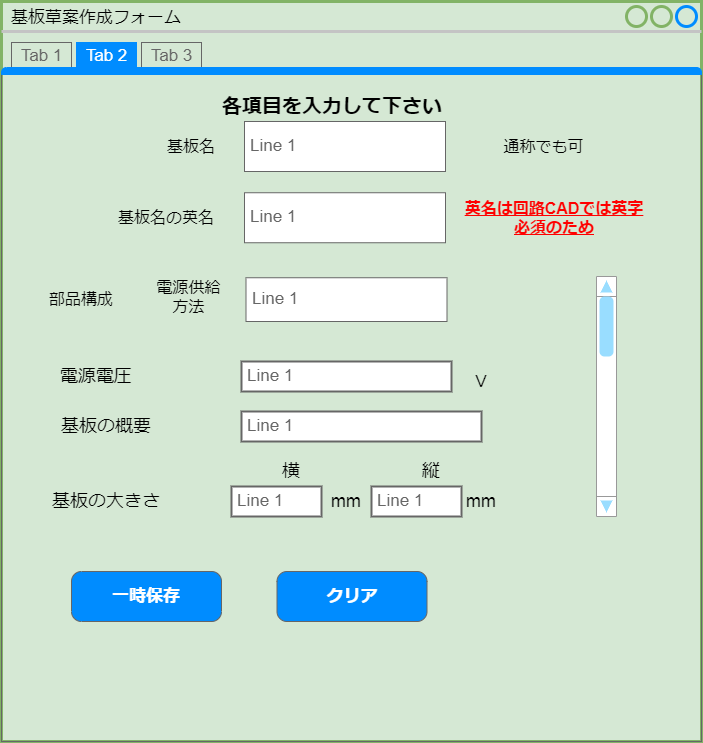Image resolution: width=703 pixels, height=743 pixels.
Task: Click the scrollbar up arrow
Action: tap(606, 287)
